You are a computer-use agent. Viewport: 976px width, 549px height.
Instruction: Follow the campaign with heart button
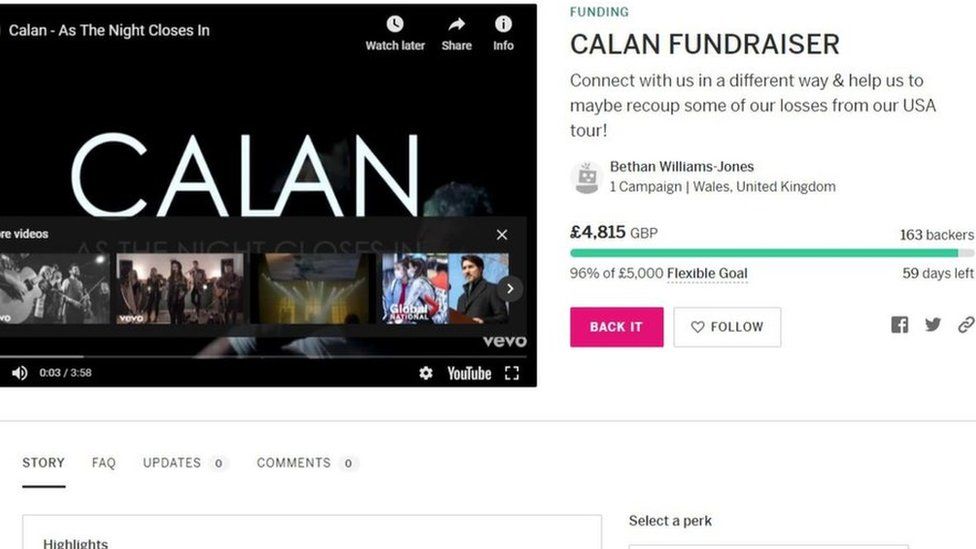(x=727, y=327)
